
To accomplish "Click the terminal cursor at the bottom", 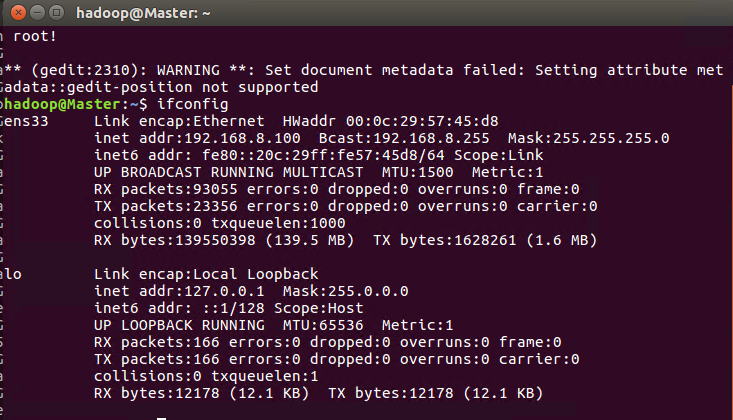I will point(161,418).
